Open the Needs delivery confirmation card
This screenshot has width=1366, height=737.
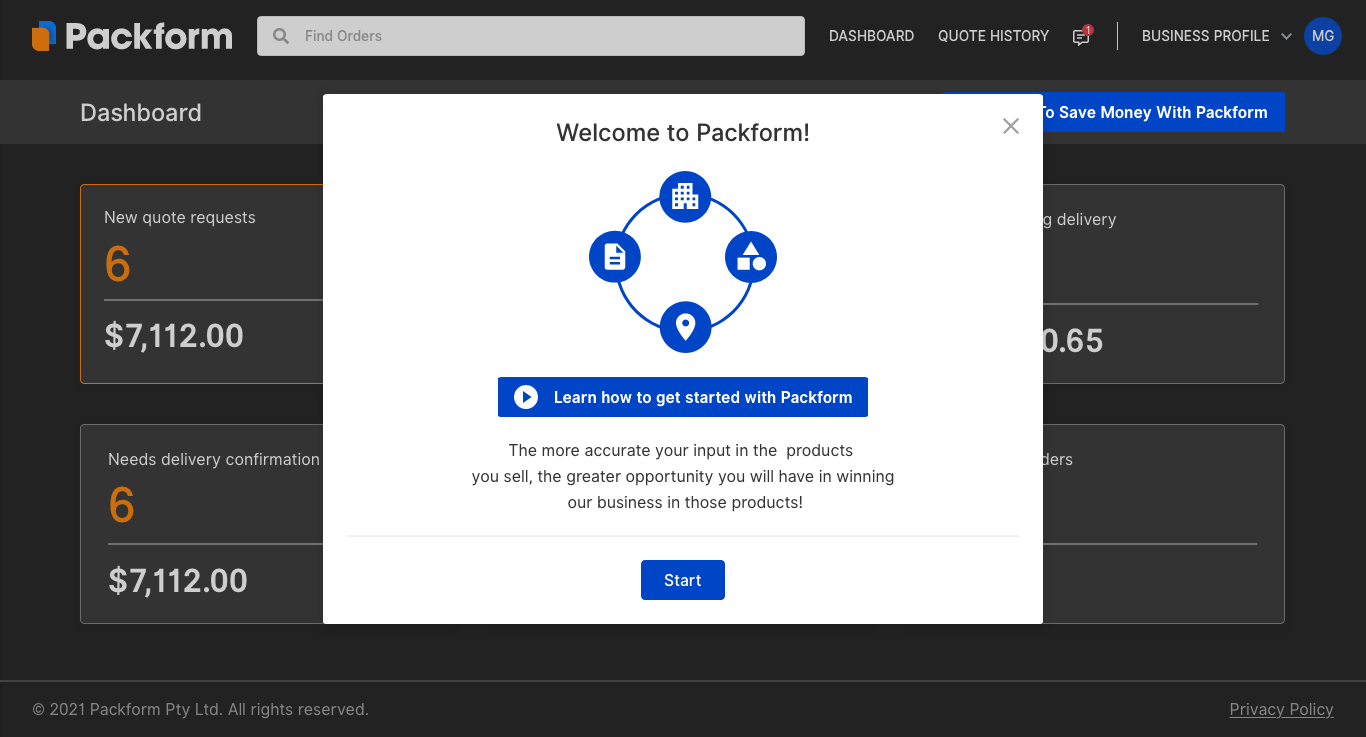click(x=202, y=523)
